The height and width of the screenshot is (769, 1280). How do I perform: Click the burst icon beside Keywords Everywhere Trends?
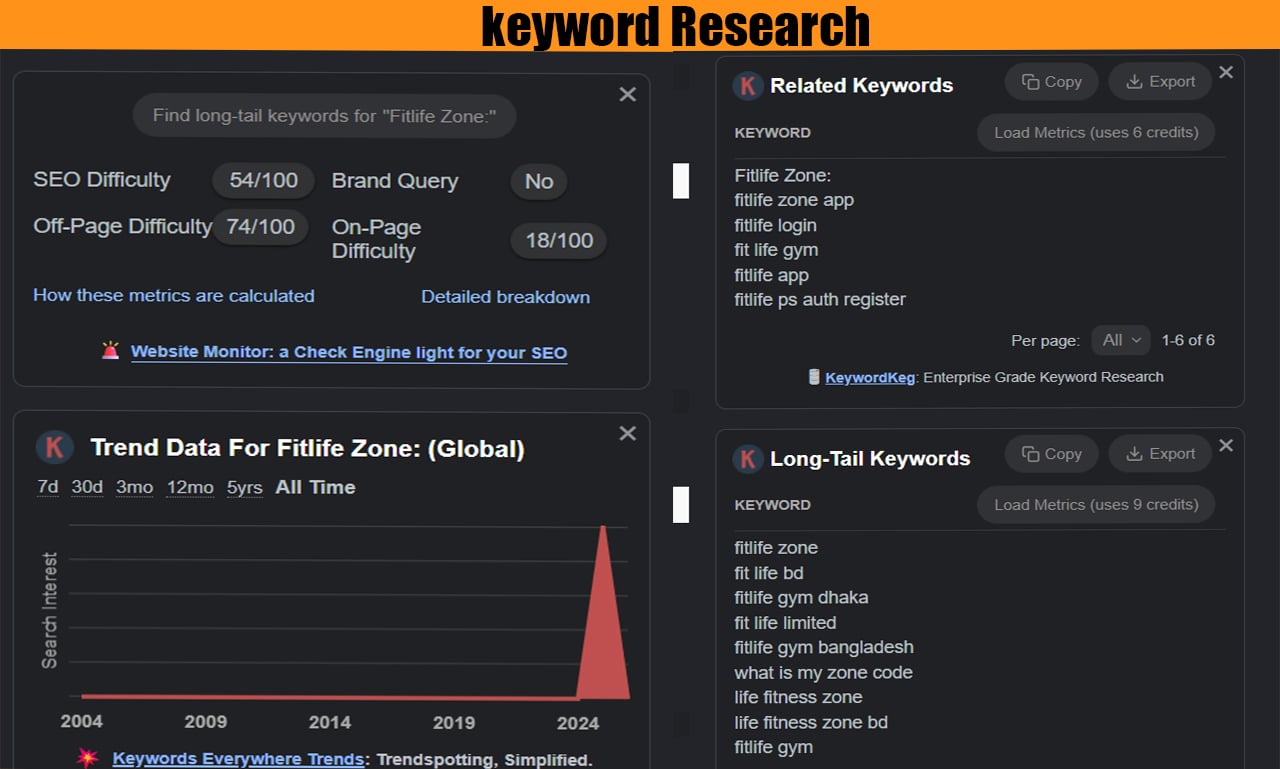click(88, 758)
